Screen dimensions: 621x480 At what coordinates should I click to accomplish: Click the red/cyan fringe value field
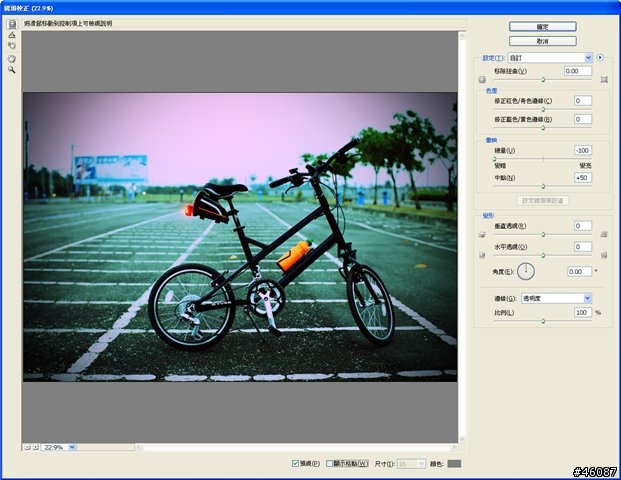click(583, 101)
